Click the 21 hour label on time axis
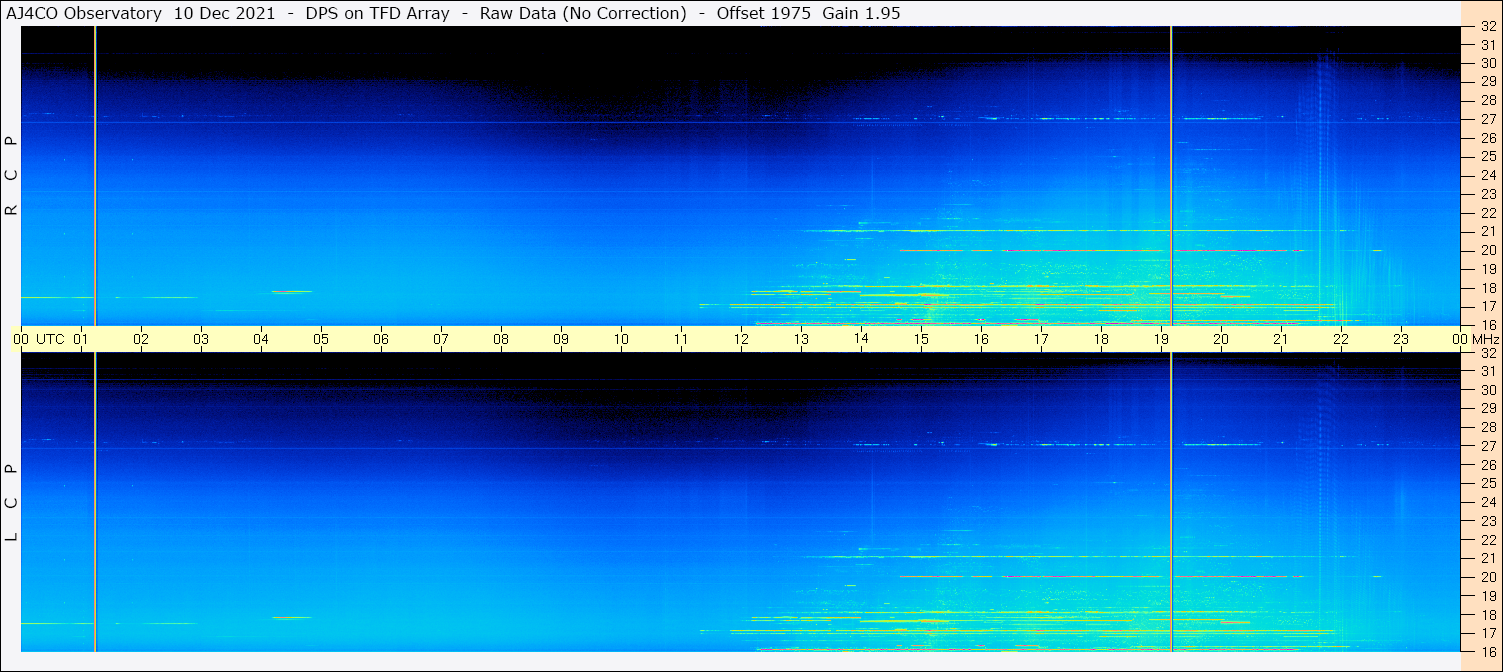This screenshot has height=672, width=1503. pyautogui.click(x=1281, y=339)
